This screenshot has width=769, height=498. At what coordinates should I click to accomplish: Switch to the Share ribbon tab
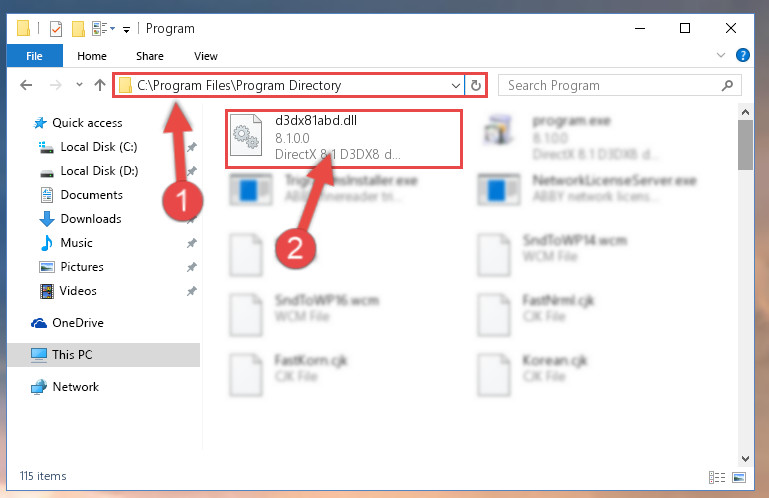(150, 56)
